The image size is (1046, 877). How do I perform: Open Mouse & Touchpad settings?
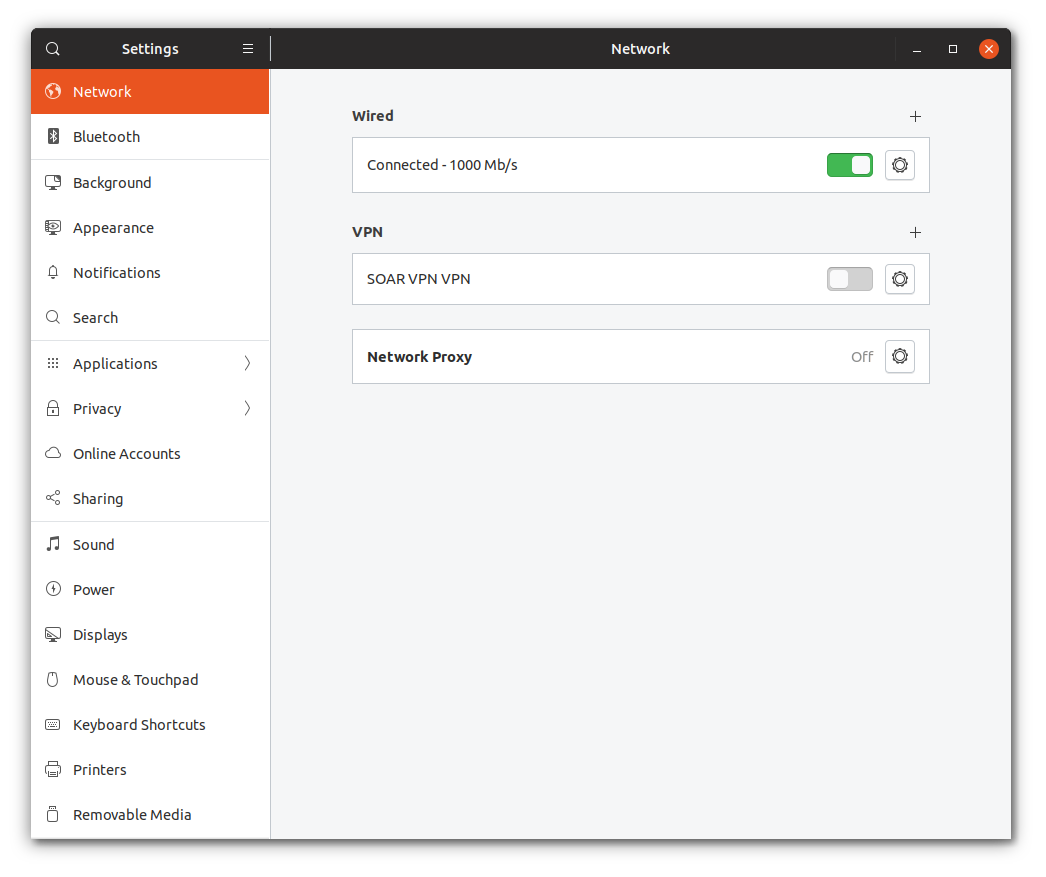pos(150,680)
